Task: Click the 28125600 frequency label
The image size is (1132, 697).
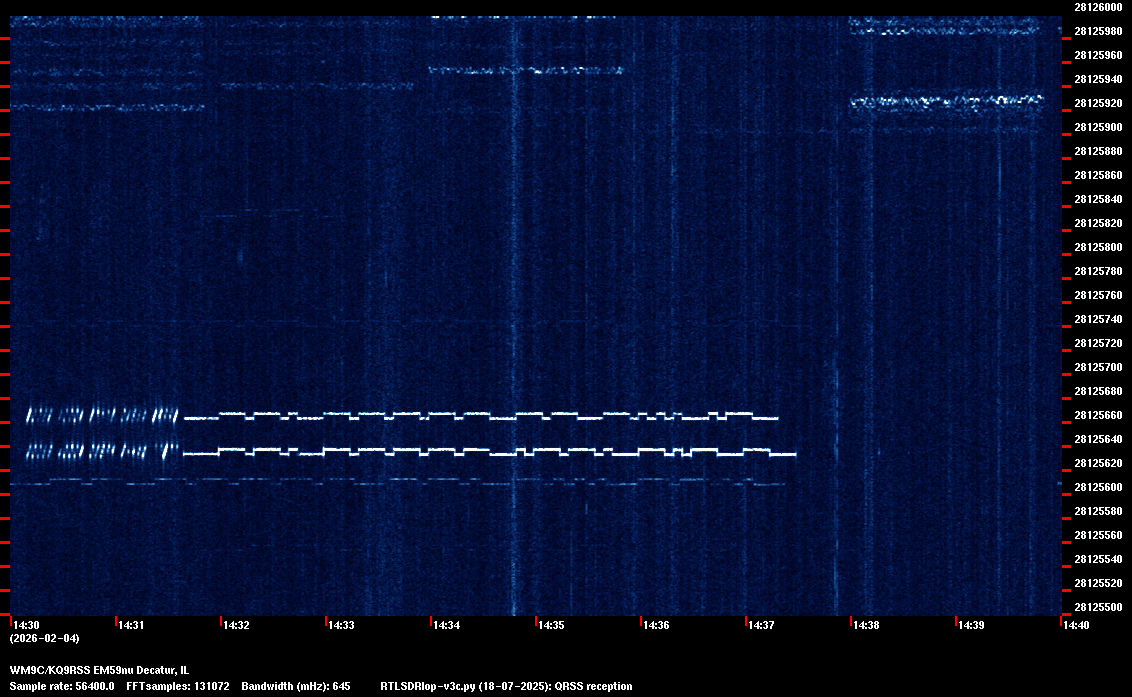Action: (x=1097, y=487)
